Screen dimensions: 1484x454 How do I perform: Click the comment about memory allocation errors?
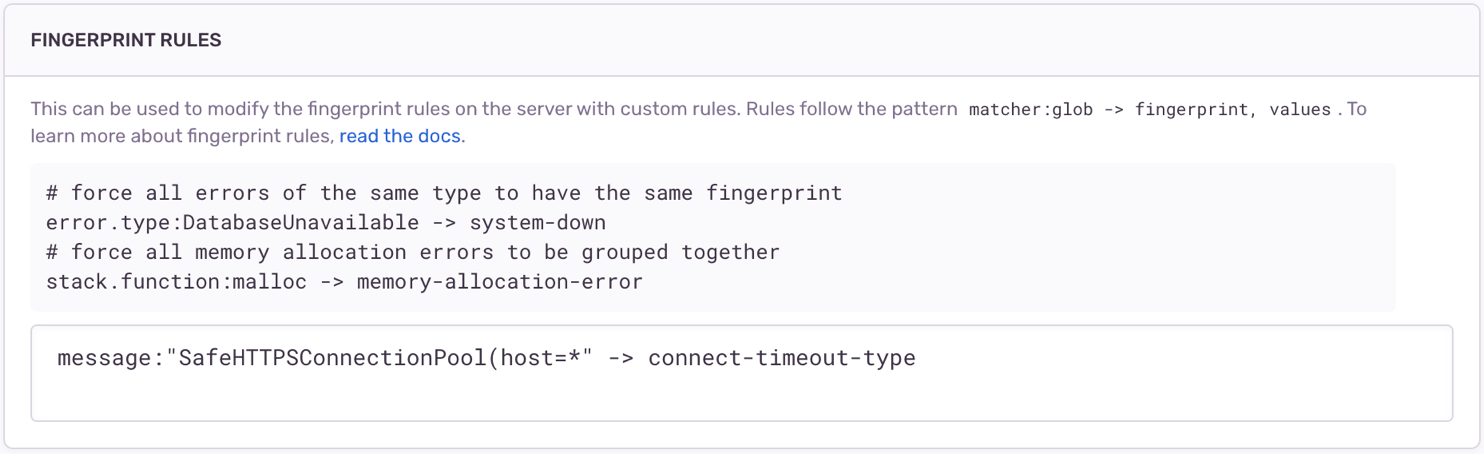(x=412, y=252)
